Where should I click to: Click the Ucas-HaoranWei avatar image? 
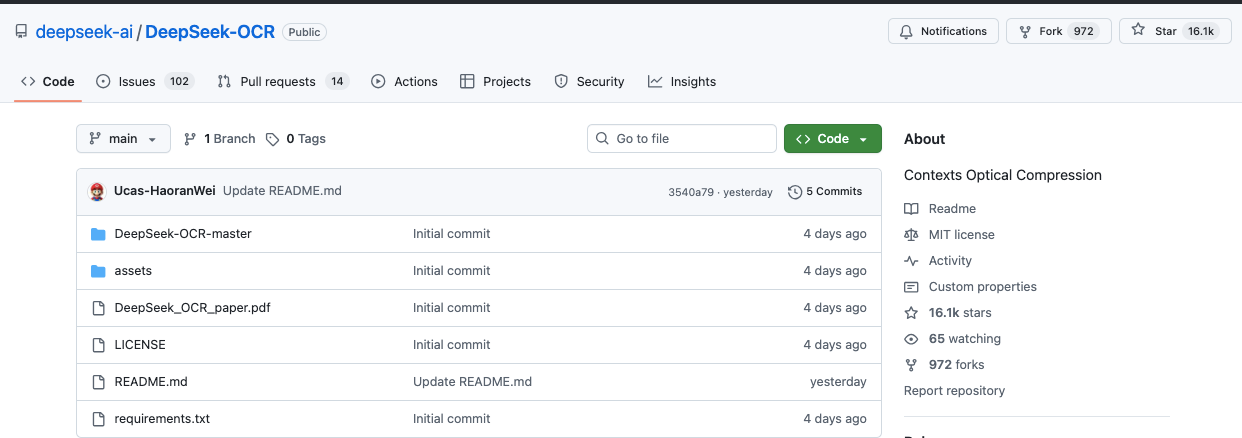click(x=97, y=191)
